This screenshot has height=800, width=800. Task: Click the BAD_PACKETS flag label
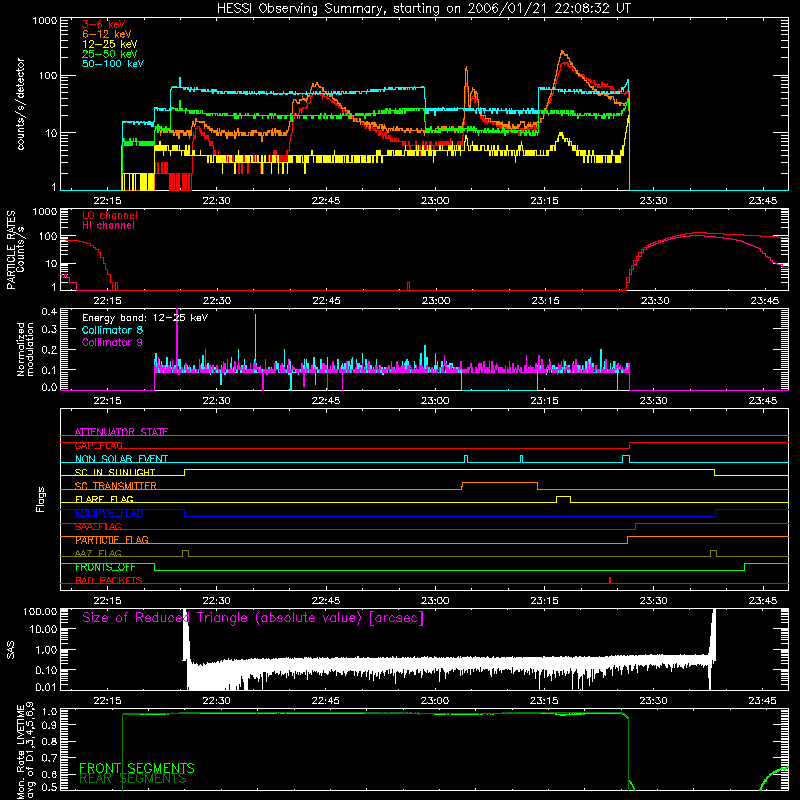tap(109, 580)
